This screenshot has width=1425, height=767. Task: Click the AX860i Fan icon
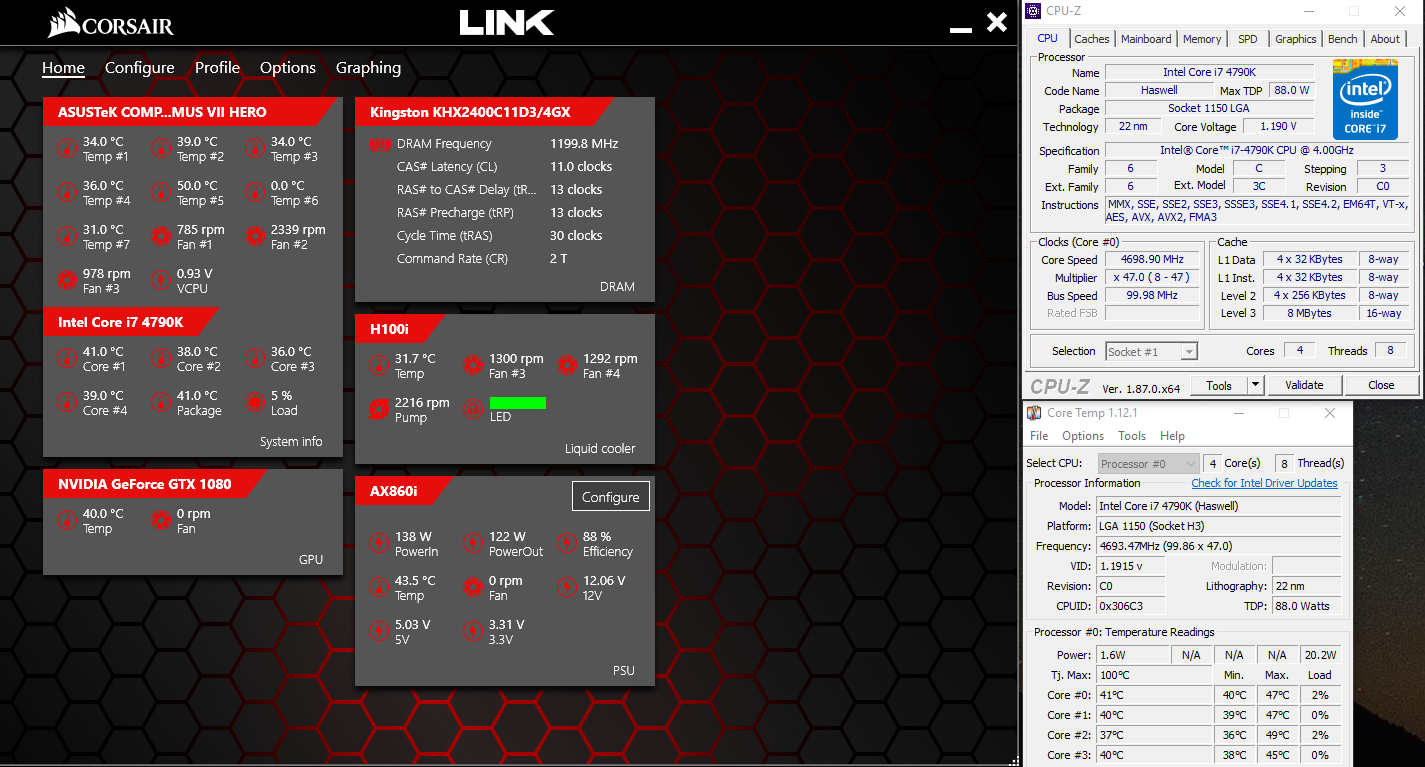(x=473, y=588)
